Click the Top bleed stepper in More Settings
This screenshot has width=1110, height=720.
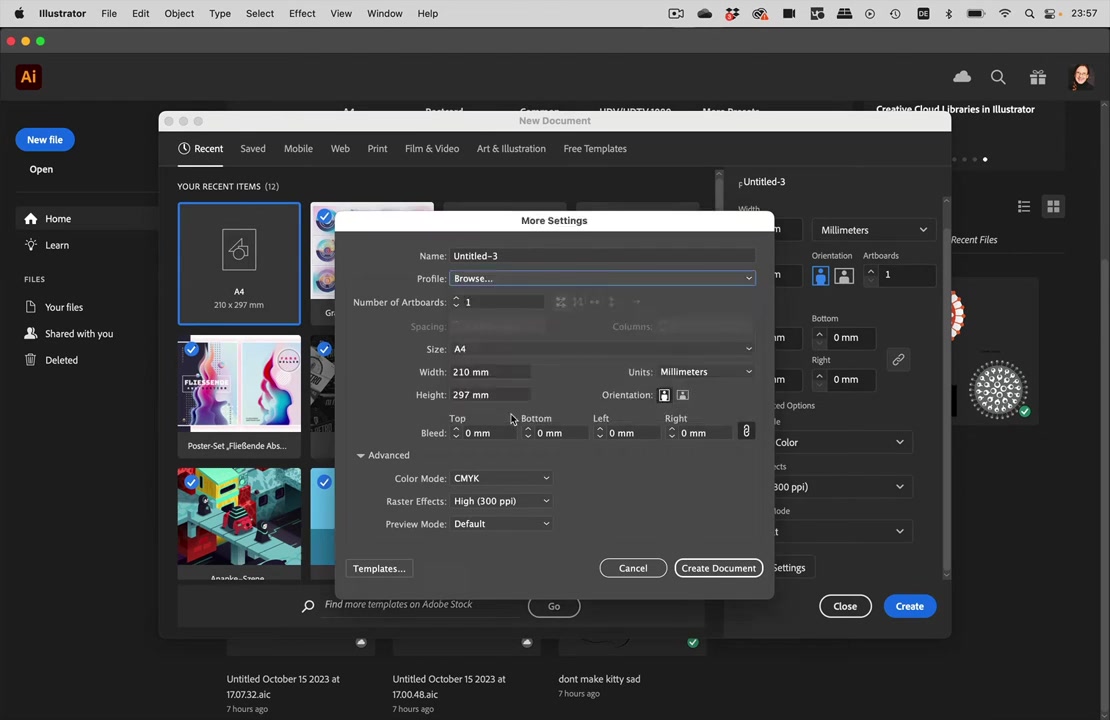tap(456, 433)
